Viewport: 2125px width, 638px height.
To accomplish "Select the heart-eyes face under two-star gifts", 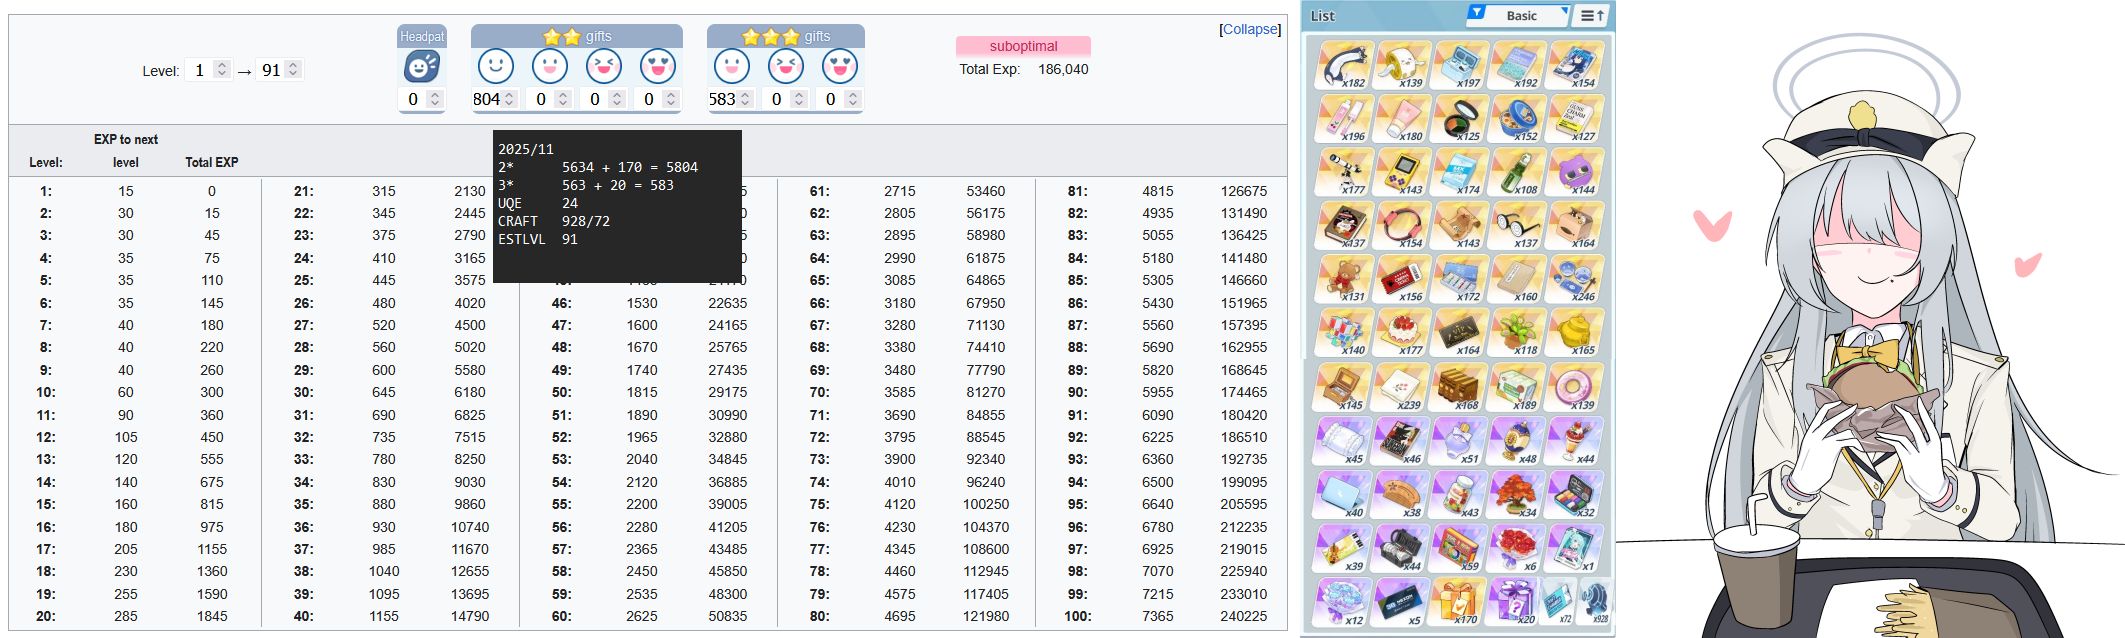I will (x=657, y=66).
